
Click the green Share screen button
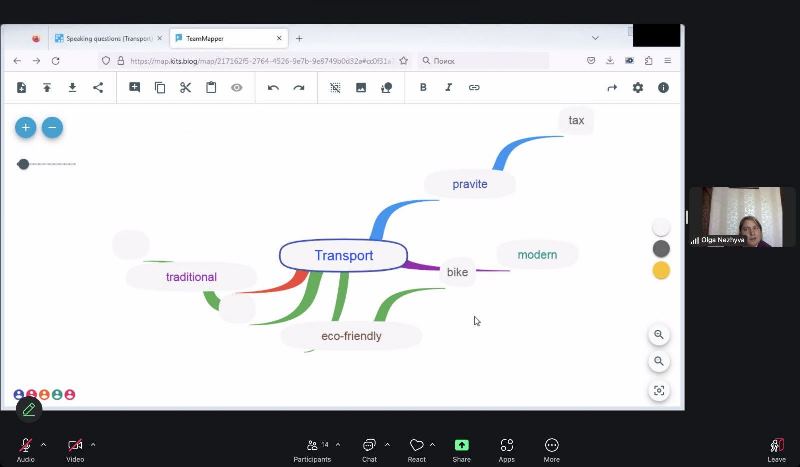tap(461, 450)
